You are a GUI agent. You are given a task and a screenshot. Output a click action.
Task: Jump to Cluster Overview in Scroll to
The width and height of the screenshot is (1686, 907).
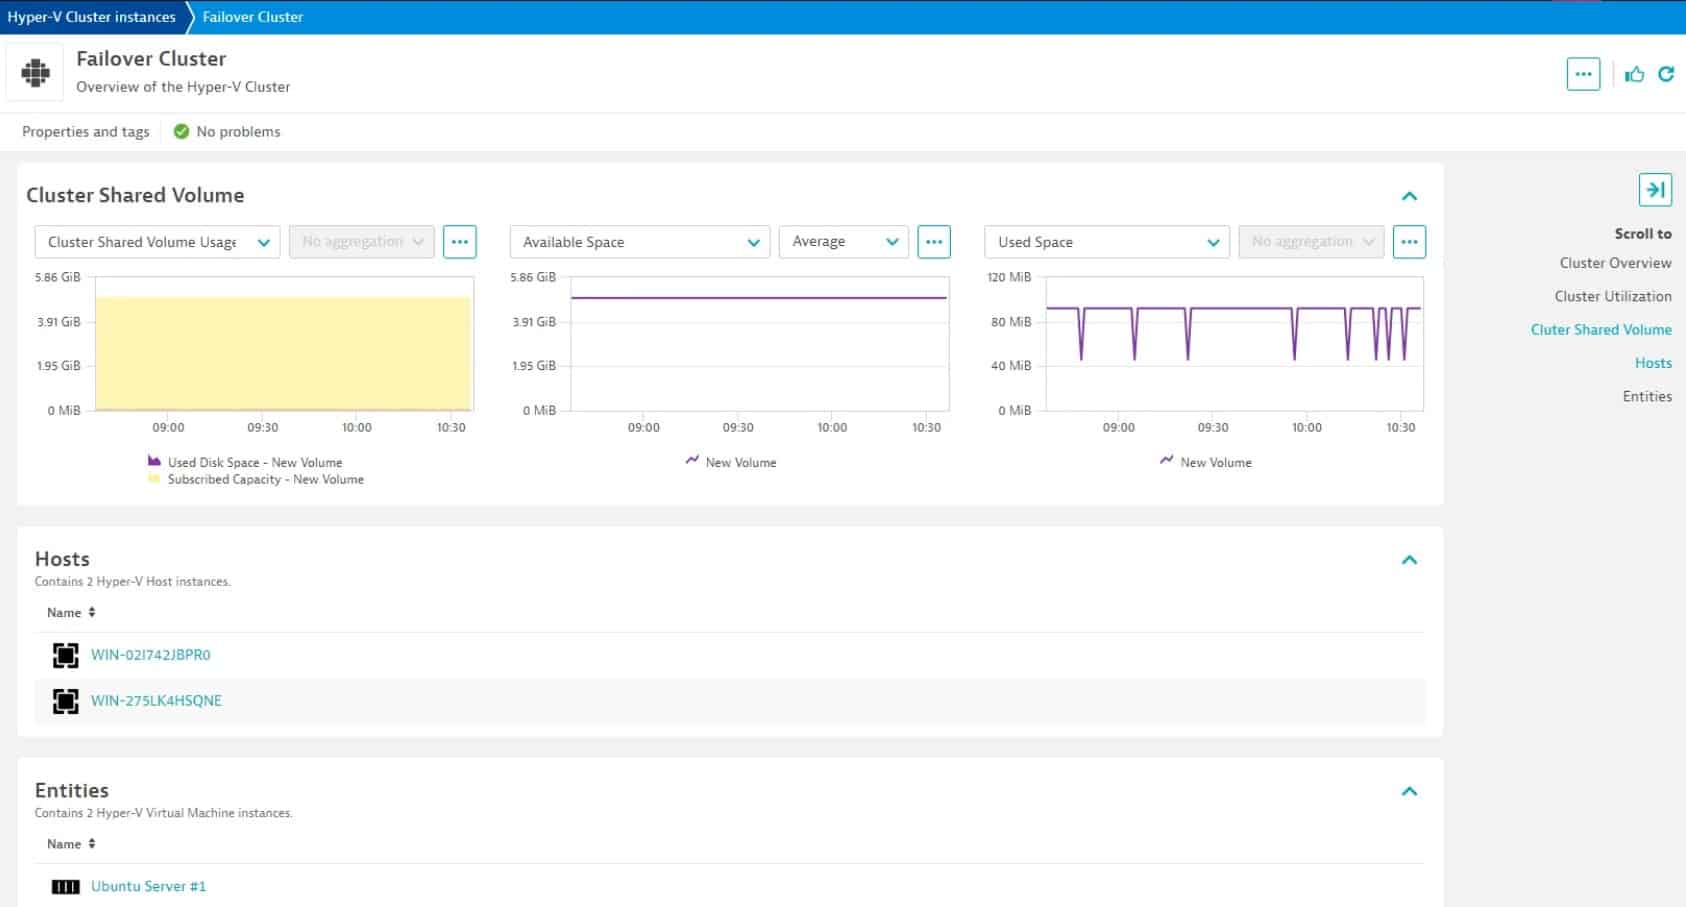point(1615,263)
